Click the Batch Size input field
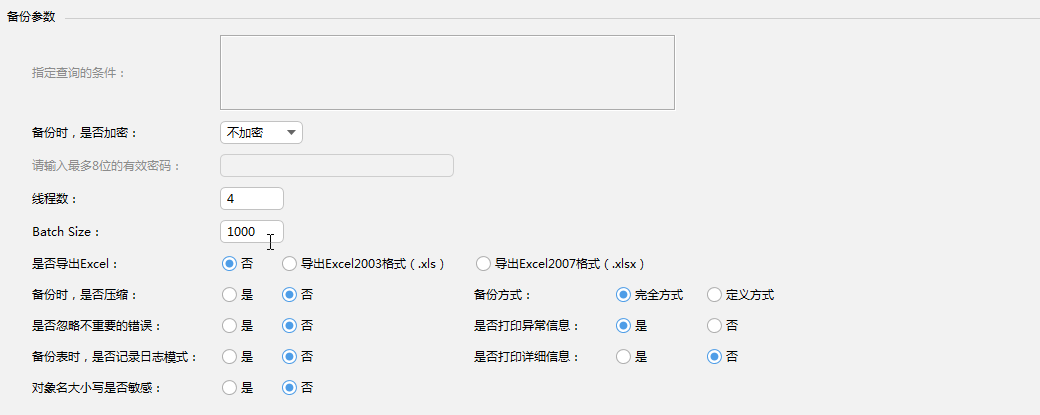 [x=252, y=231]
